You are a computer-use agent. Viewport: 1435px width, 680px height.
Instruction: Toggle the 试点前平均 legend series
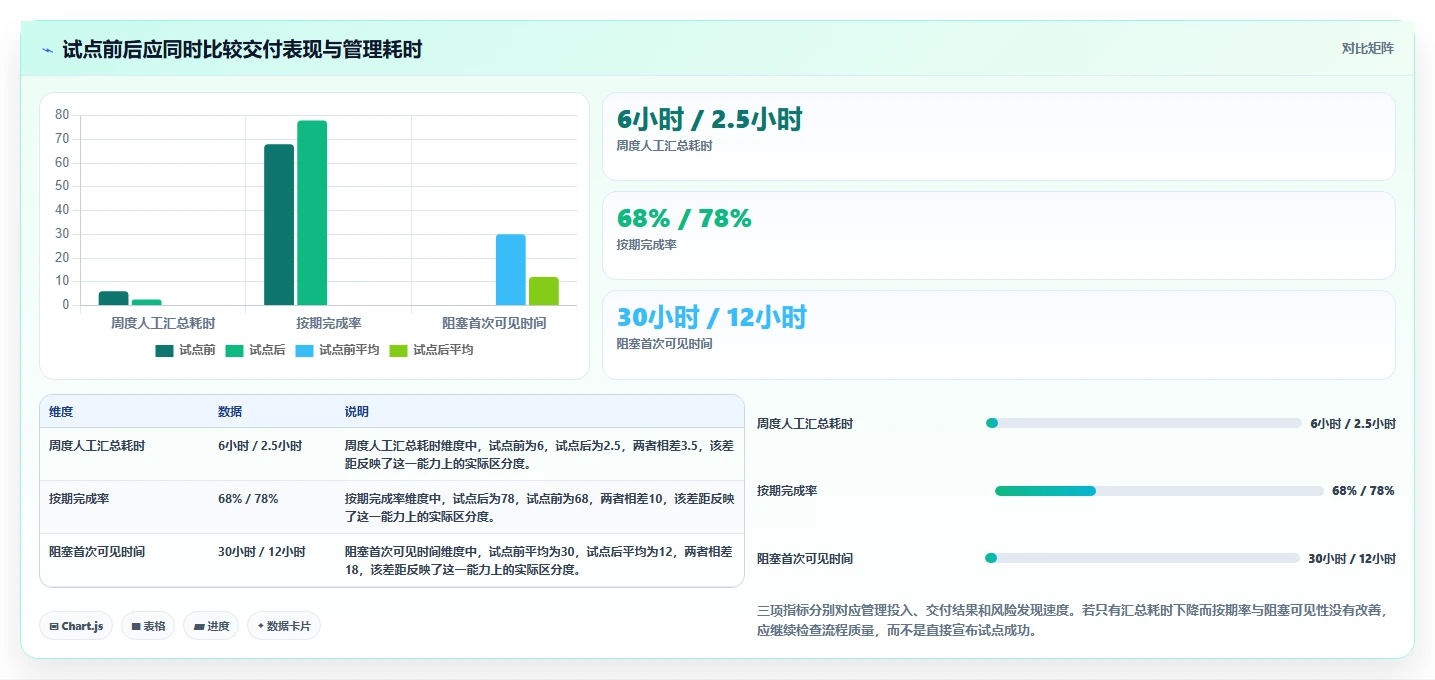pos(337,350)
